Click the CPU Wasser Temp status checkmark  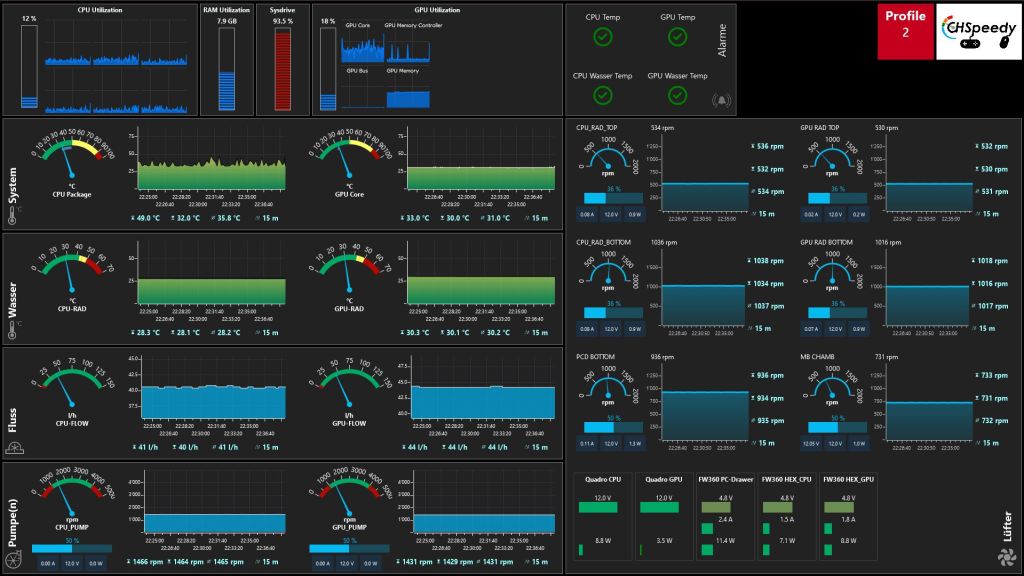click(x=602, y=95)
